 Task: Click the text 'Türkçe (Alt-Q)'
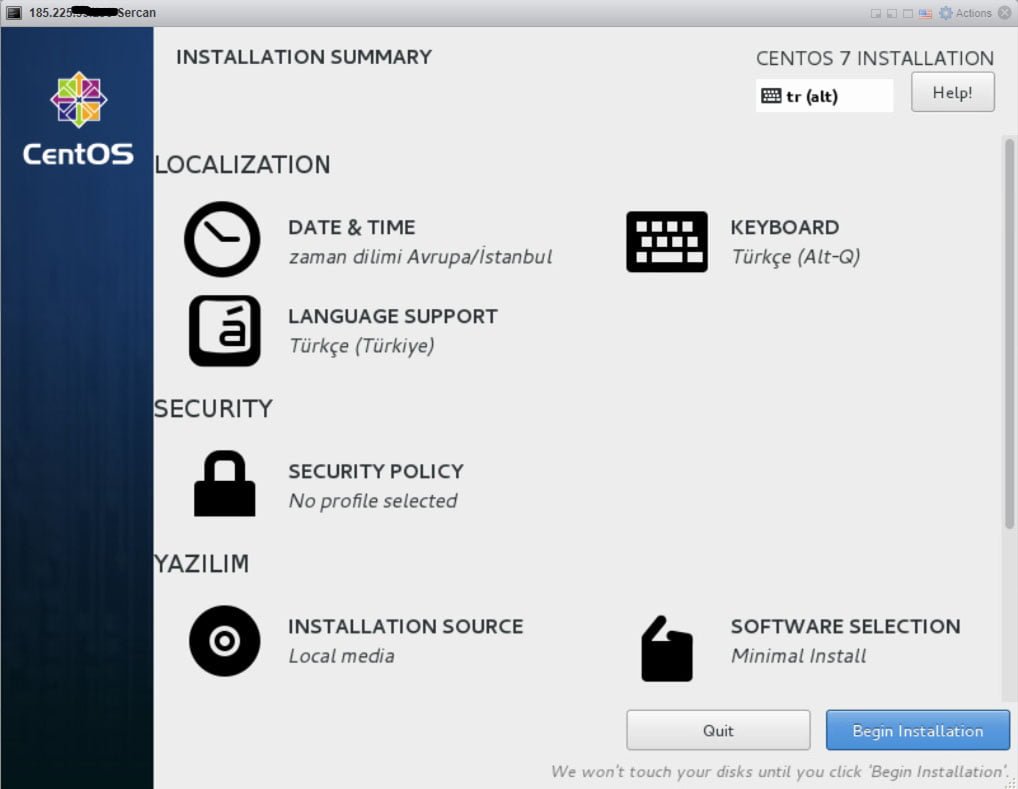click(795, 257)
